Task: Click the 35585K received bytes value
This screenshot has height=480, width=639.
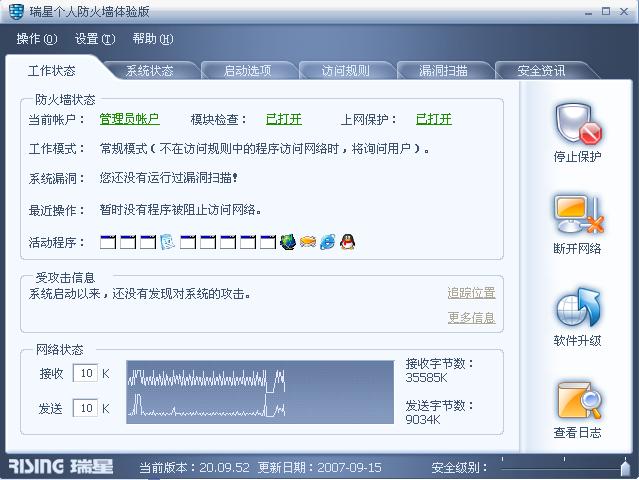Action: pos(426,378)
